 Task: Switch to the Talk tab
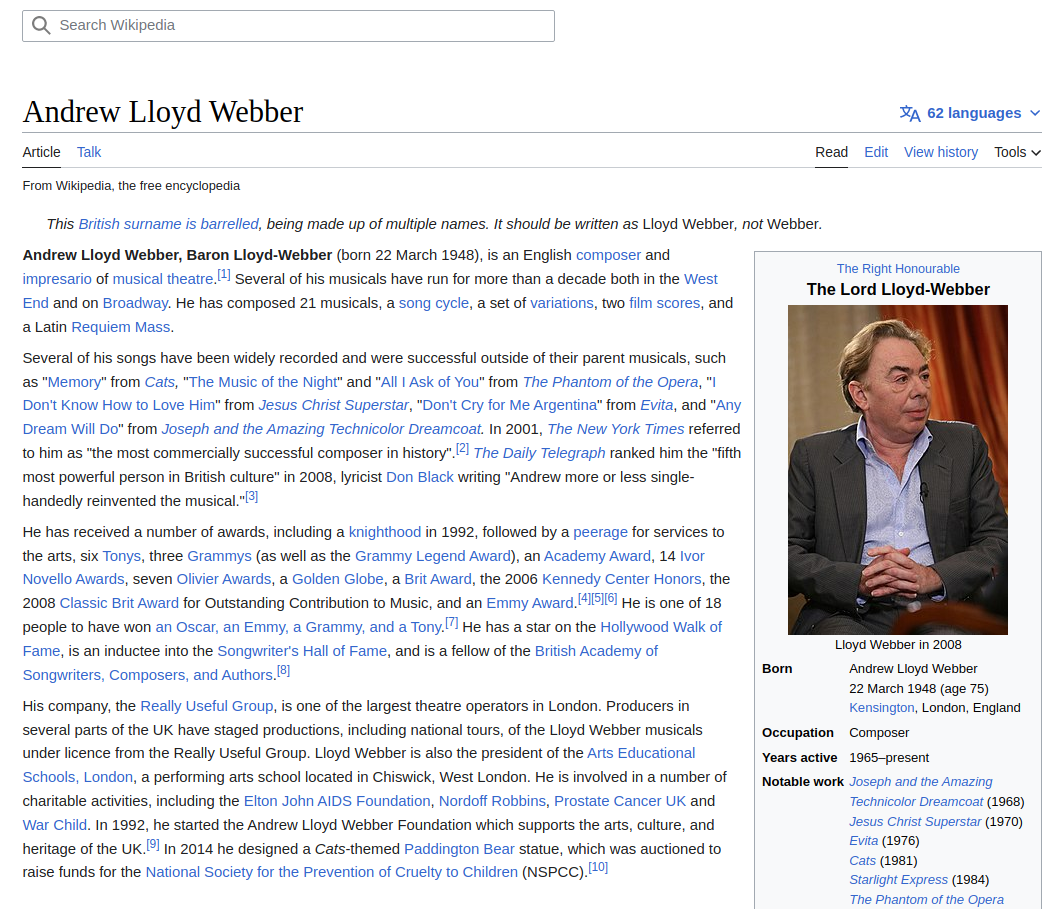click(89, 152)
